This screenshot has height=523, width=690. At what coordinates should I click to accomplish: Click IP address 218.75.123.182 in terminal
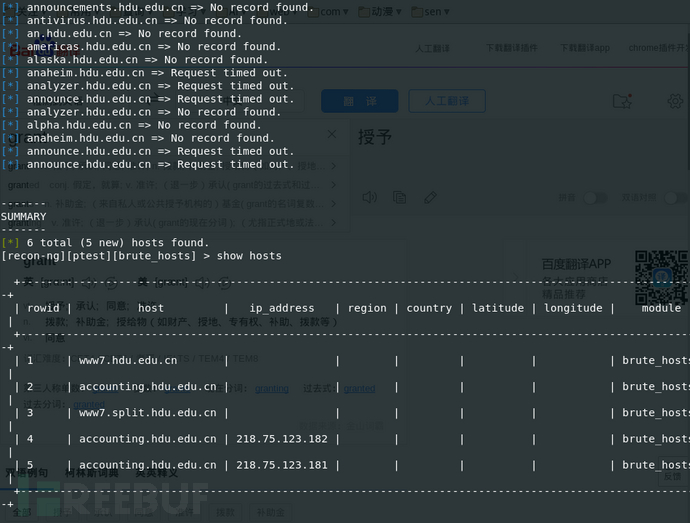(x=281, y=439)
